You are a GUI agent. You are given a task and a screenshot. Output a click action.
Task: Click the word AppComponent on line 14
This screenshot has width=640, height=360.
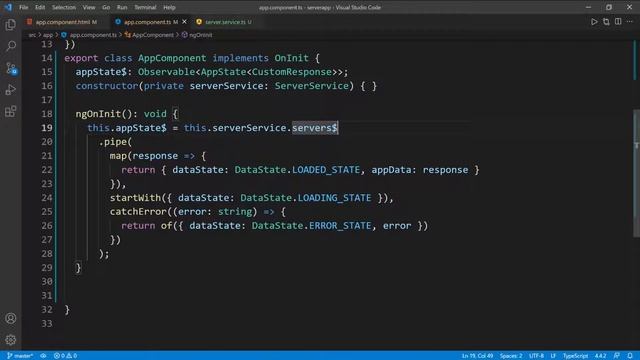pyautogui.click(x=172, y=58)
